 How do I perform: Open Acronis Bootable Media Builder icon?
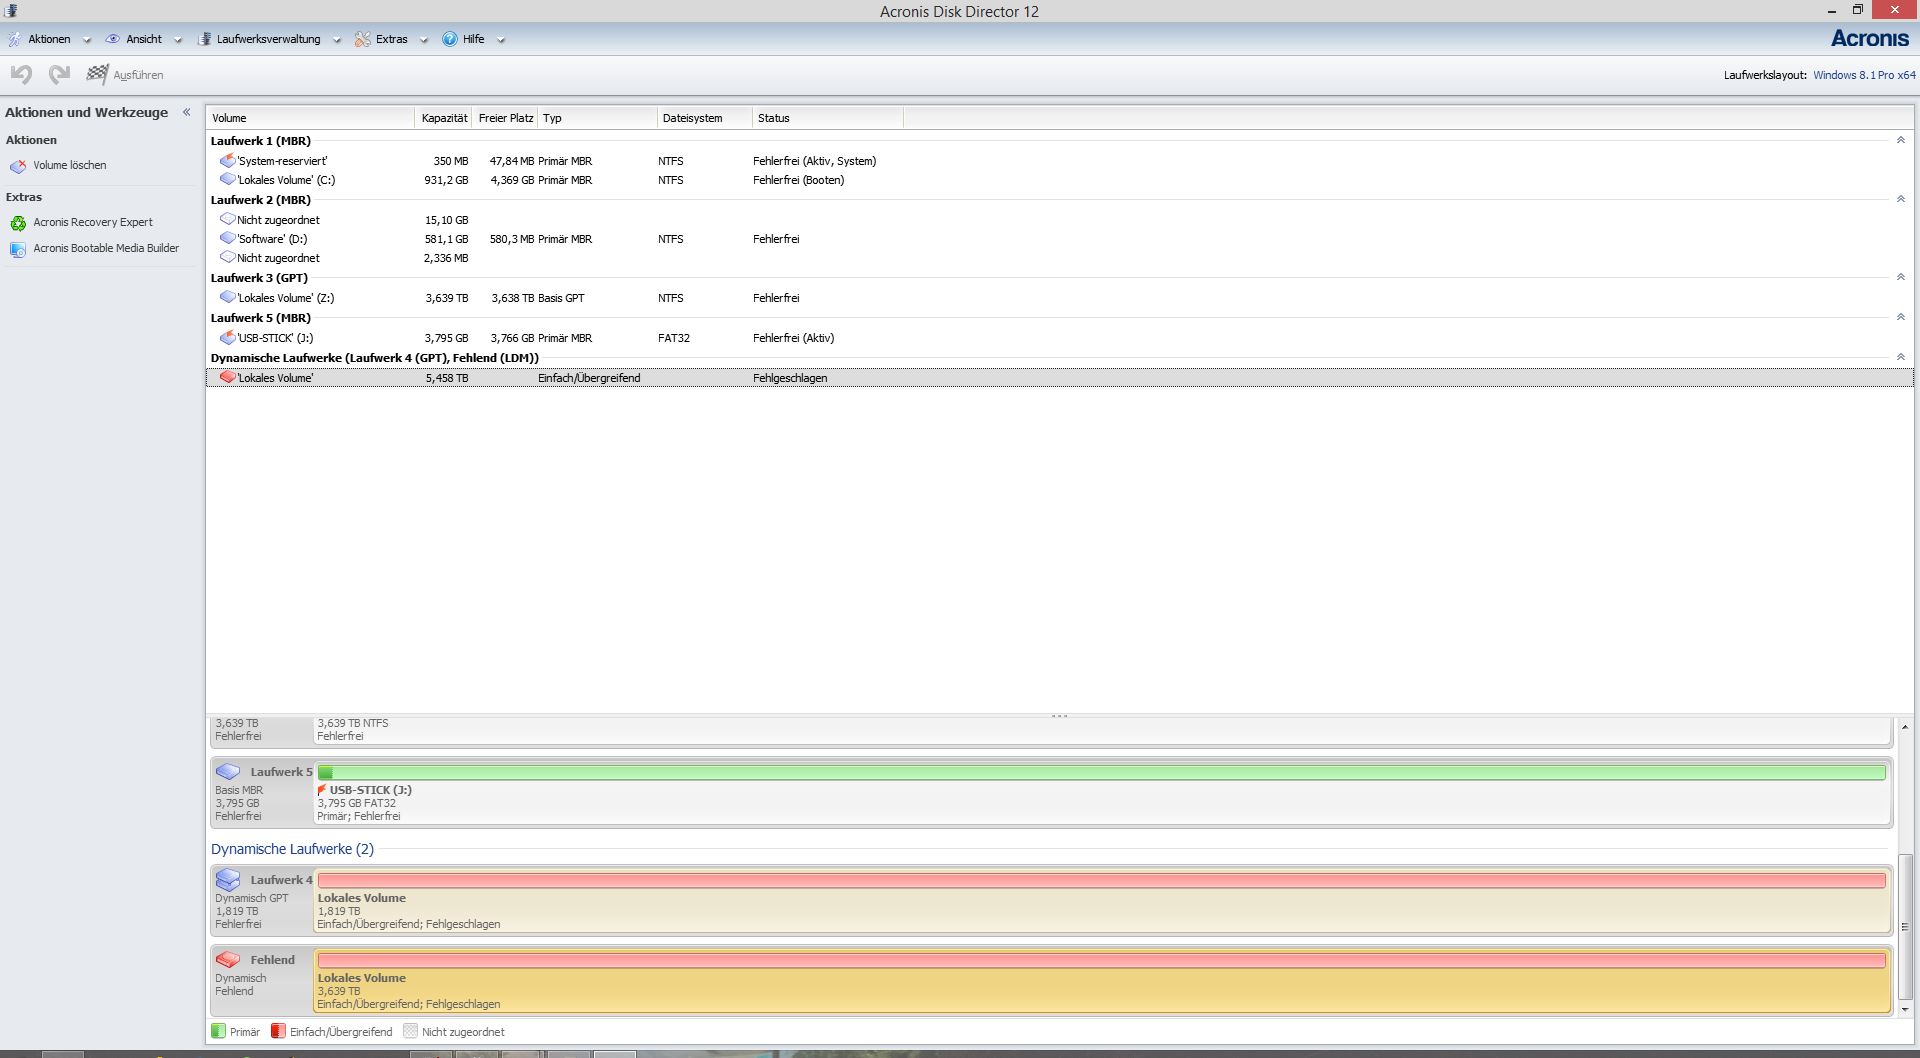18,249
